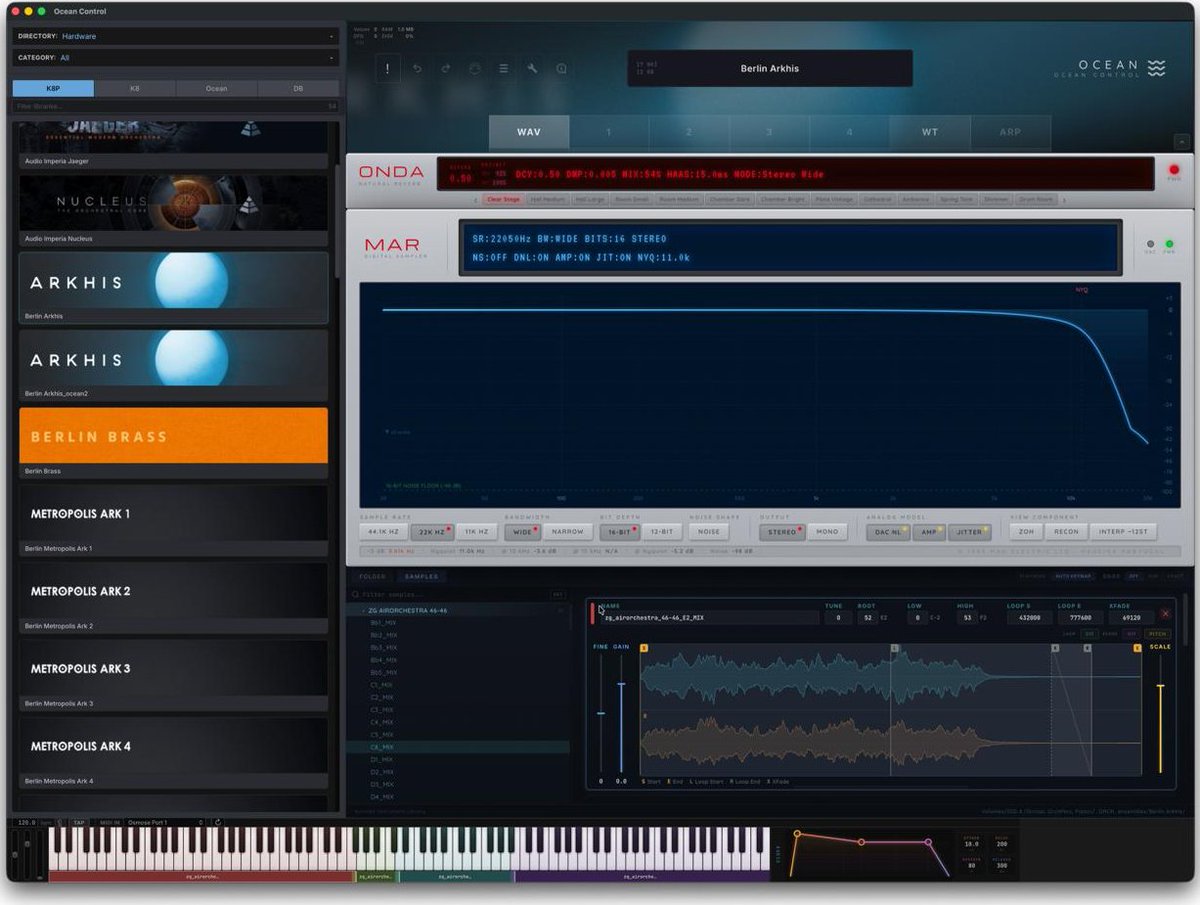
Task: Switch to the SAMPLES view tab
Action: coord(421,576)
